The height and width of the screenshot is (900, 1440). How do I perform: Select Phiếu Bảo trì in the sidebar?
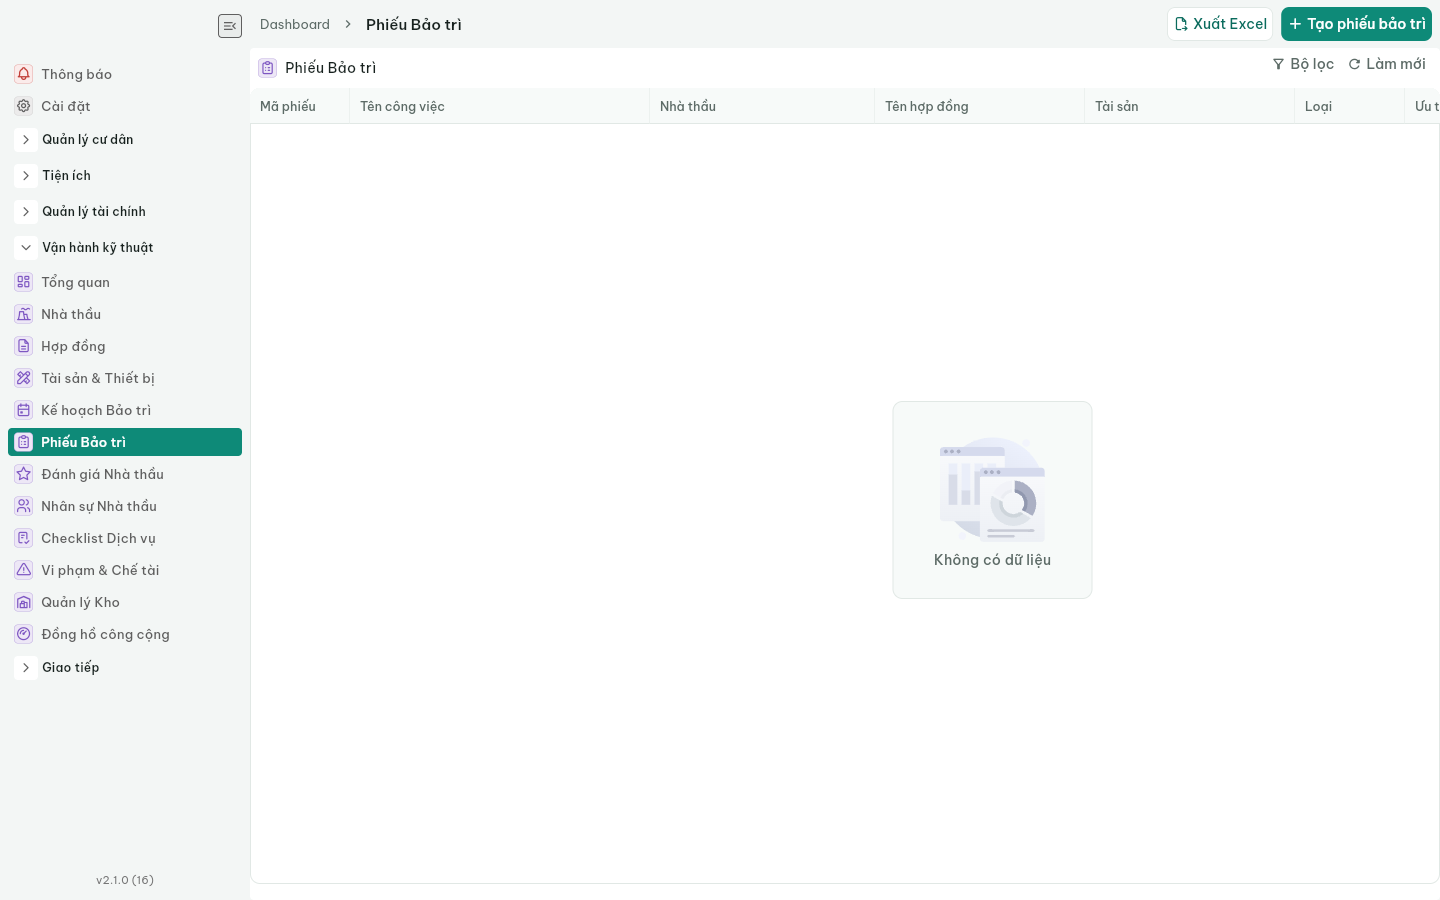click(x=125, y=442)
